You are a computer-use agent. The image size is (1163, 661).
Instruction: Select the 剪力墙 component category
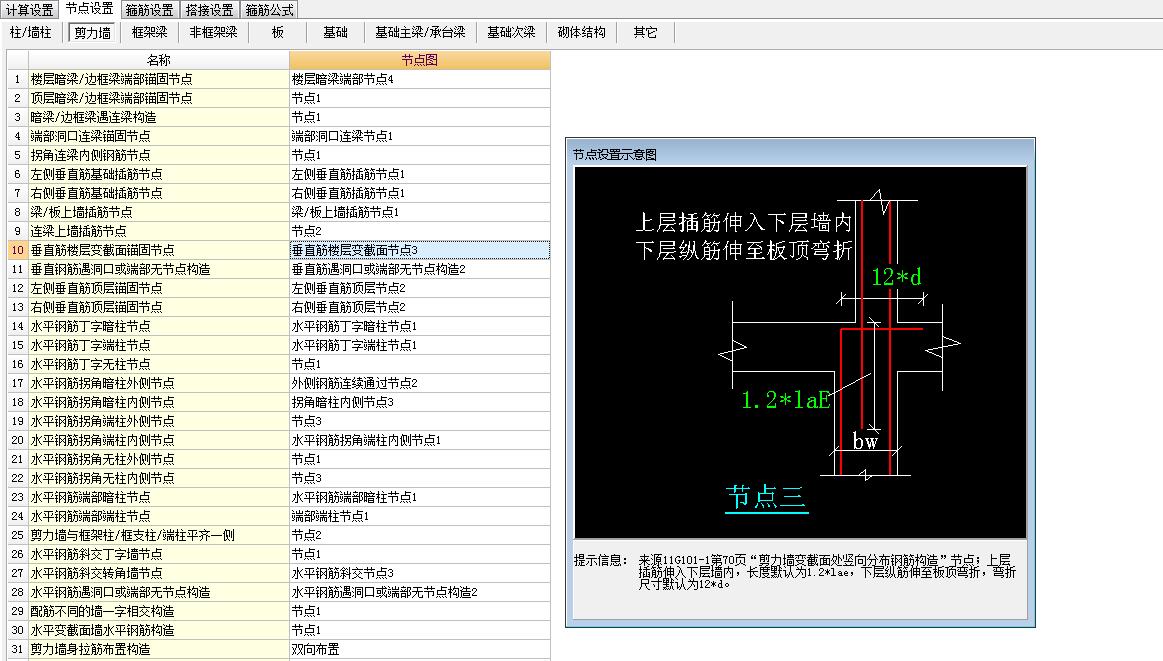point(93,33)
